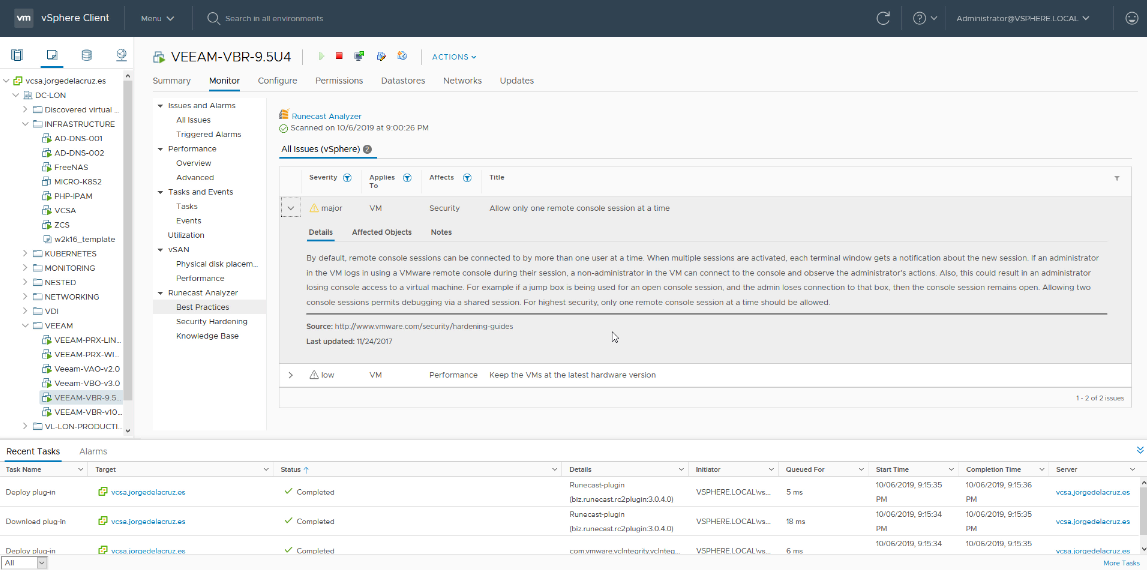Select Triggered Alarms in Monitor menu
The width and height of the screenshot is (1147, 570).
208,134
